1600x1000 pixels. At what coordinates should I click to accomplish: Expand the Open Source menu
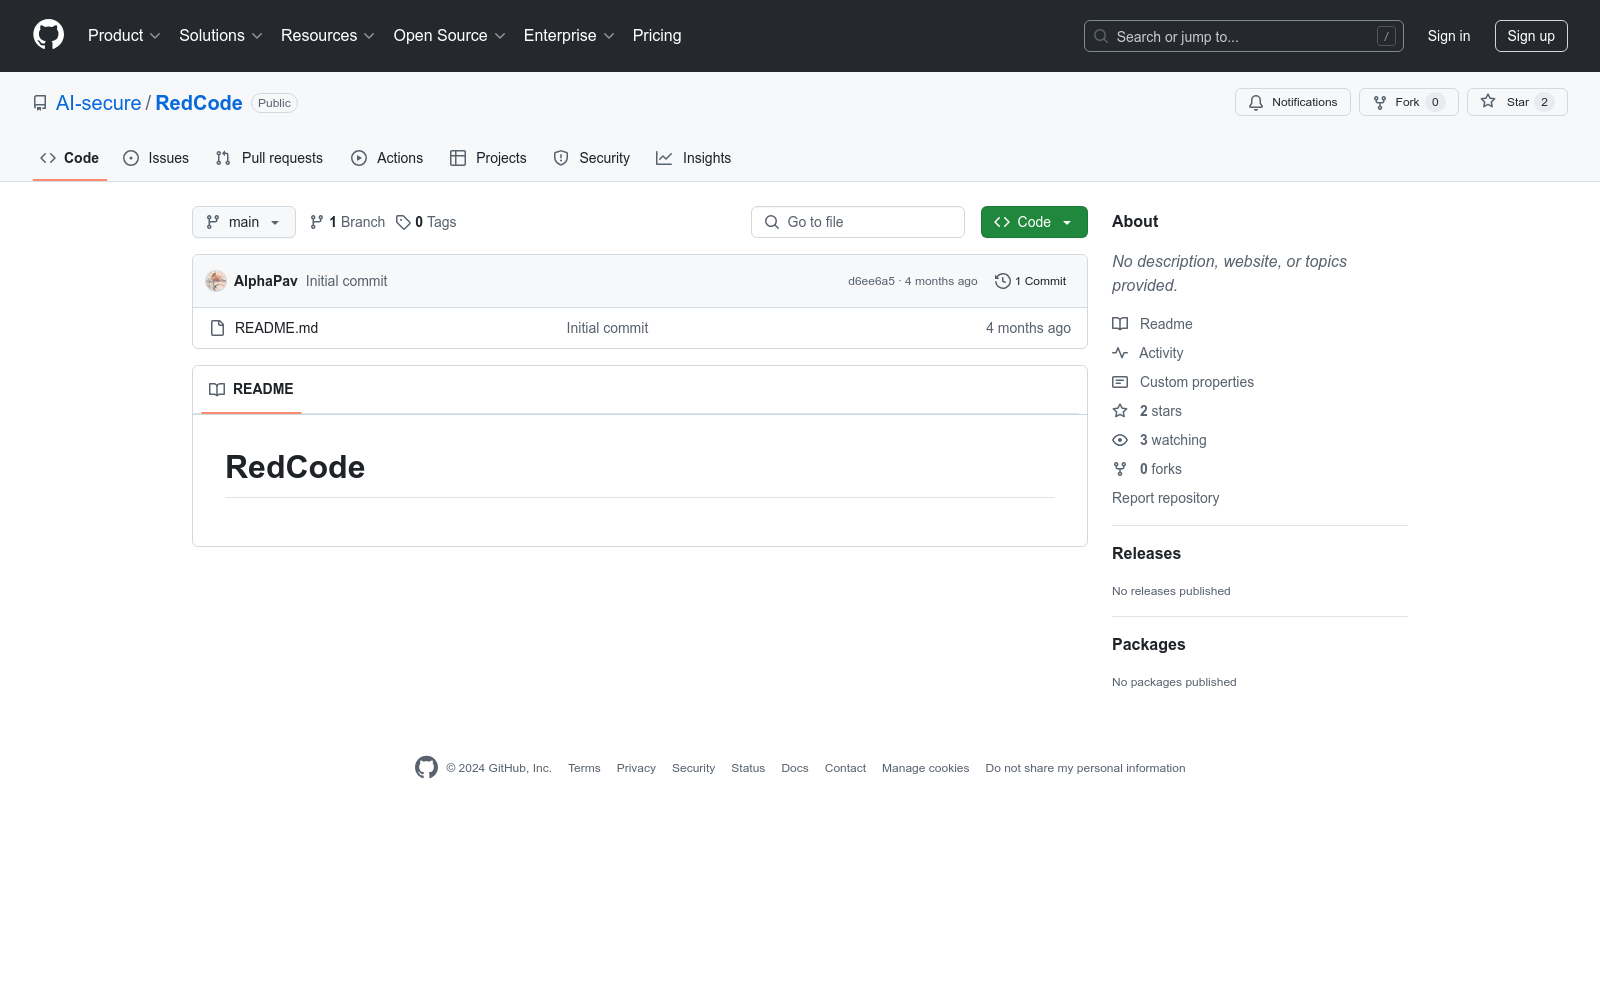coord(450,35)
